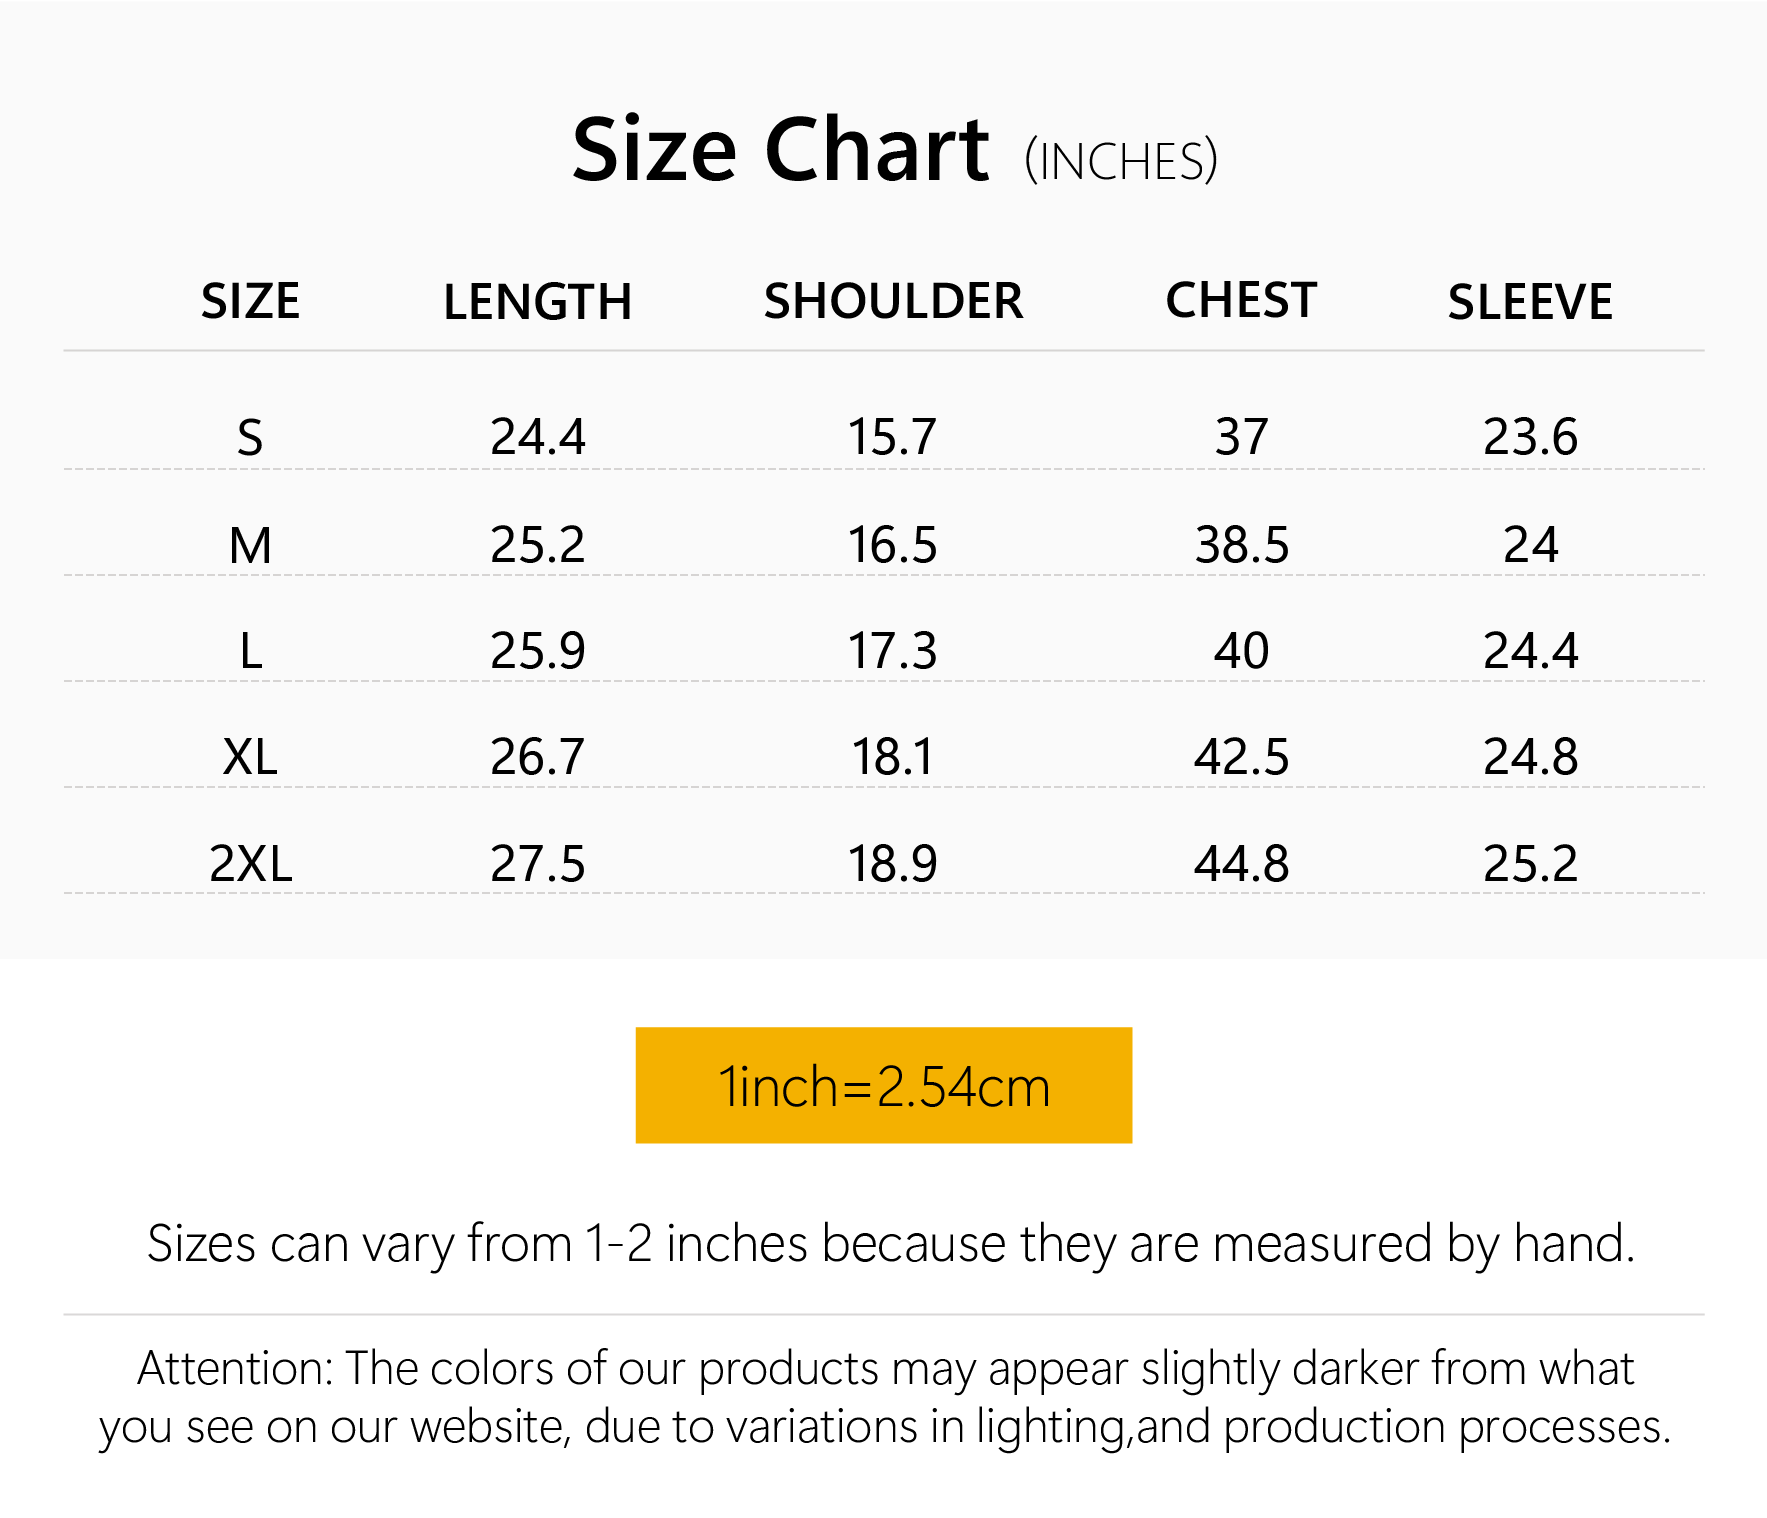Click the Attention color disclaimer text

(885, 1397)
